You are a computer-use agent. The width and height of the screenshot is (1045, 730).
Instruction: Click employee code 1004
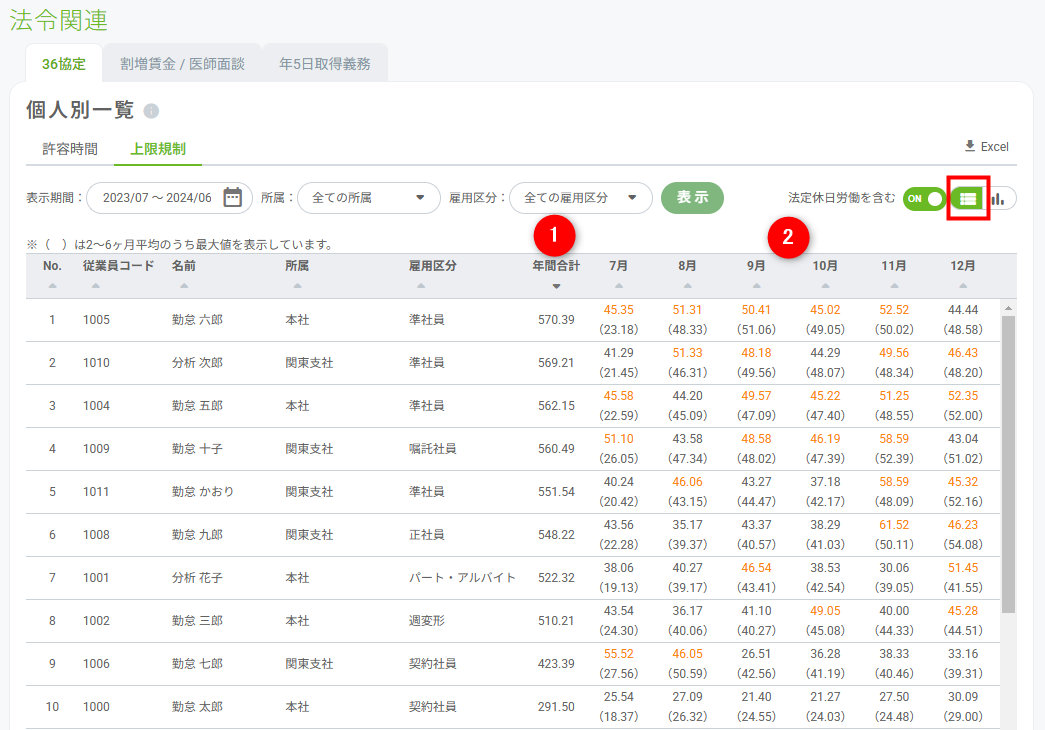click(x=97, y=406)
